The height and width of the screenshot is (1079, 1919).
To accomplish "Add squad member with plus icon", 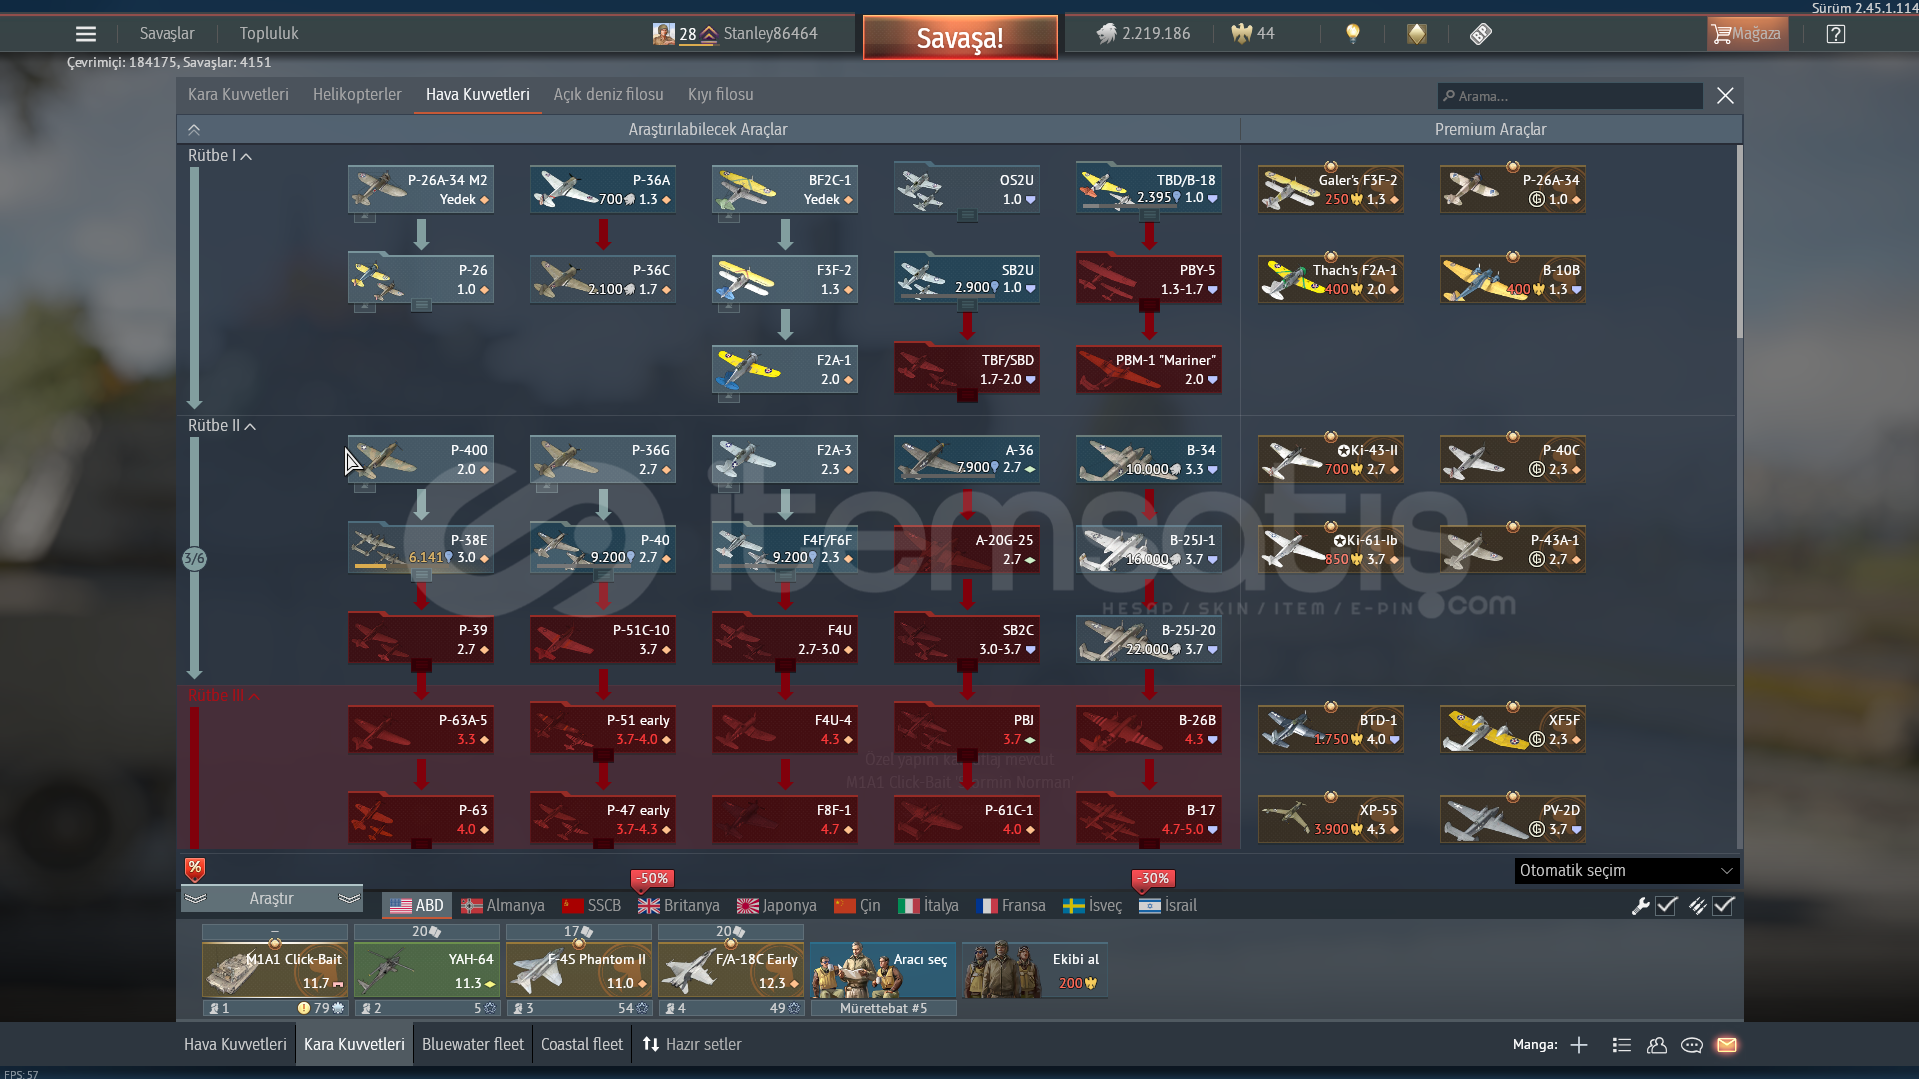I will tap(1579, 1045).
